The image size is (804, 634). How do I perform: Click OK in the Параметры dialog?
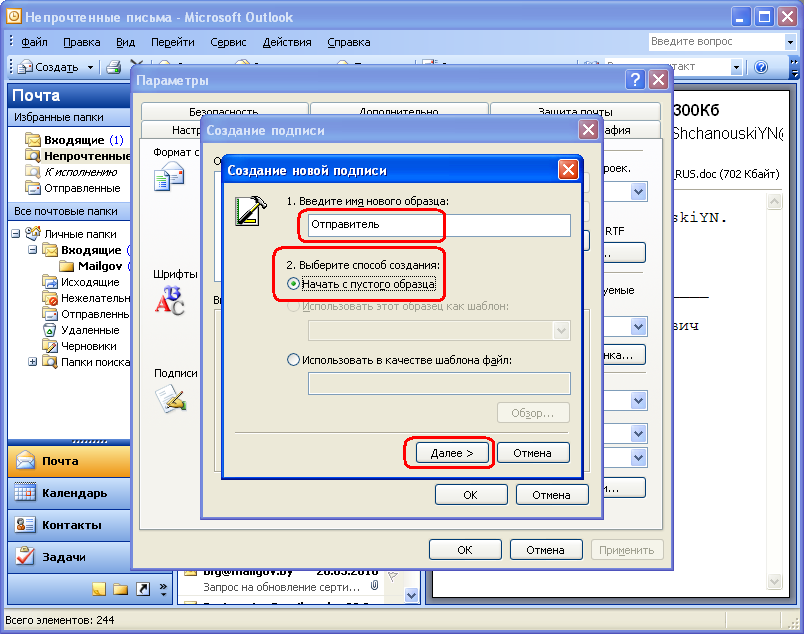point(465,550)
